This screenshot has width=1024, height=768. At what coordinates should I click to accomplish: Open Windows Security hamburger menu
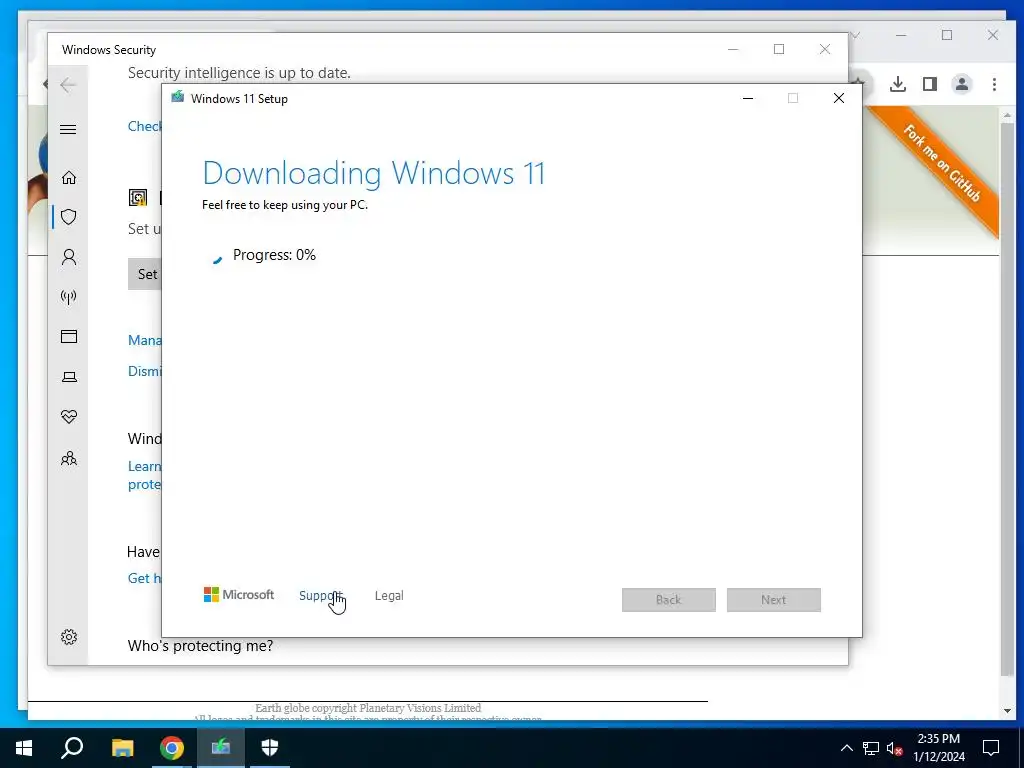(x=68, y=129)
